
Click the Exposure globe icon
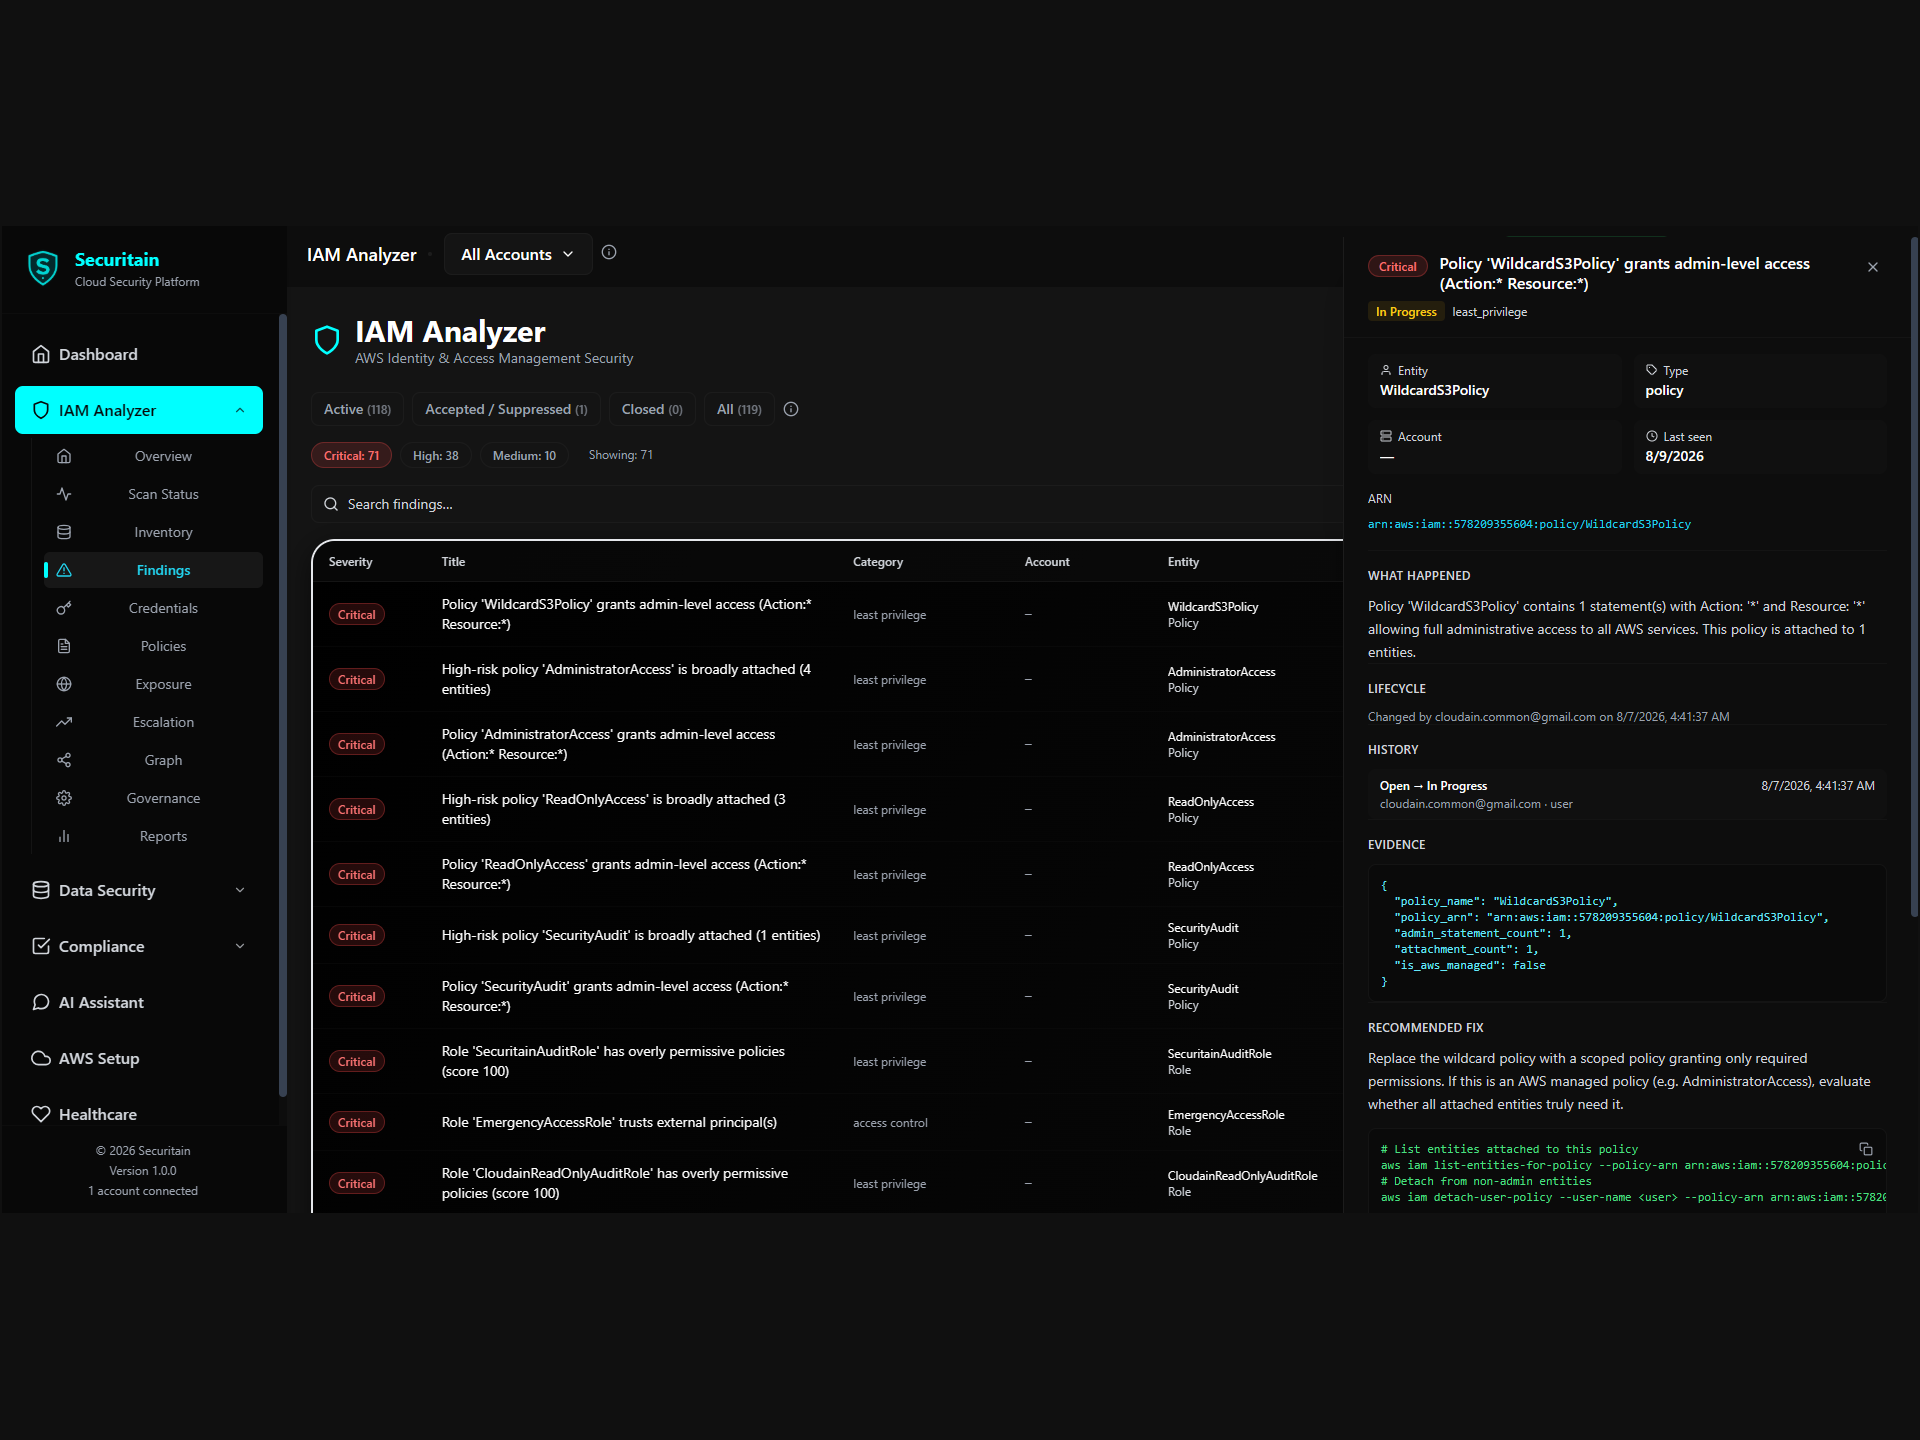[64, 684]
